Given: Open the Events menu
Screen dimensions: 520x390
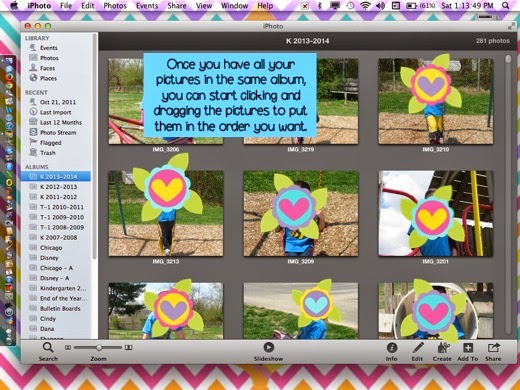Looking at the screenshot, I should pos(147,6).
